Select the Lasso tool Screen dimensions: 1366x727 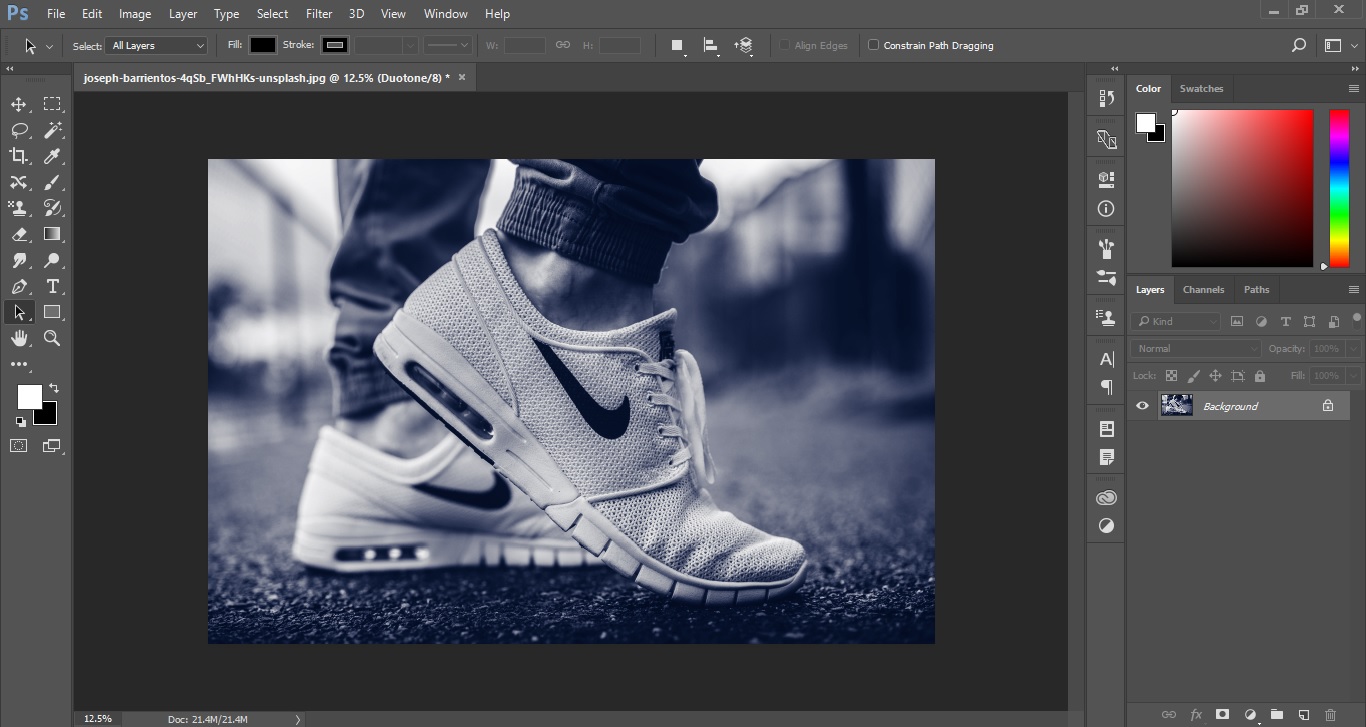tap(19, 130)
